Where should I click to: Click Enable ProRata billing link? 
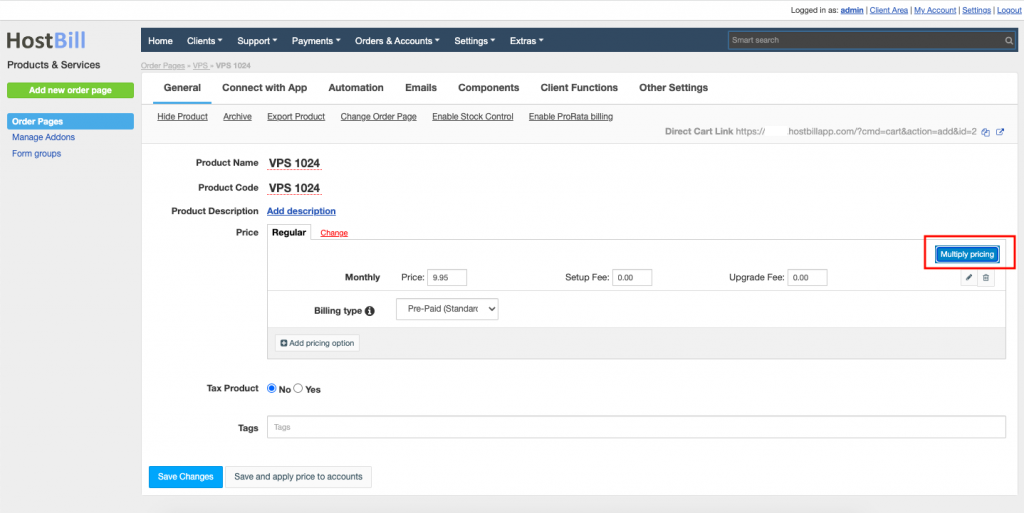pos(571,117)
